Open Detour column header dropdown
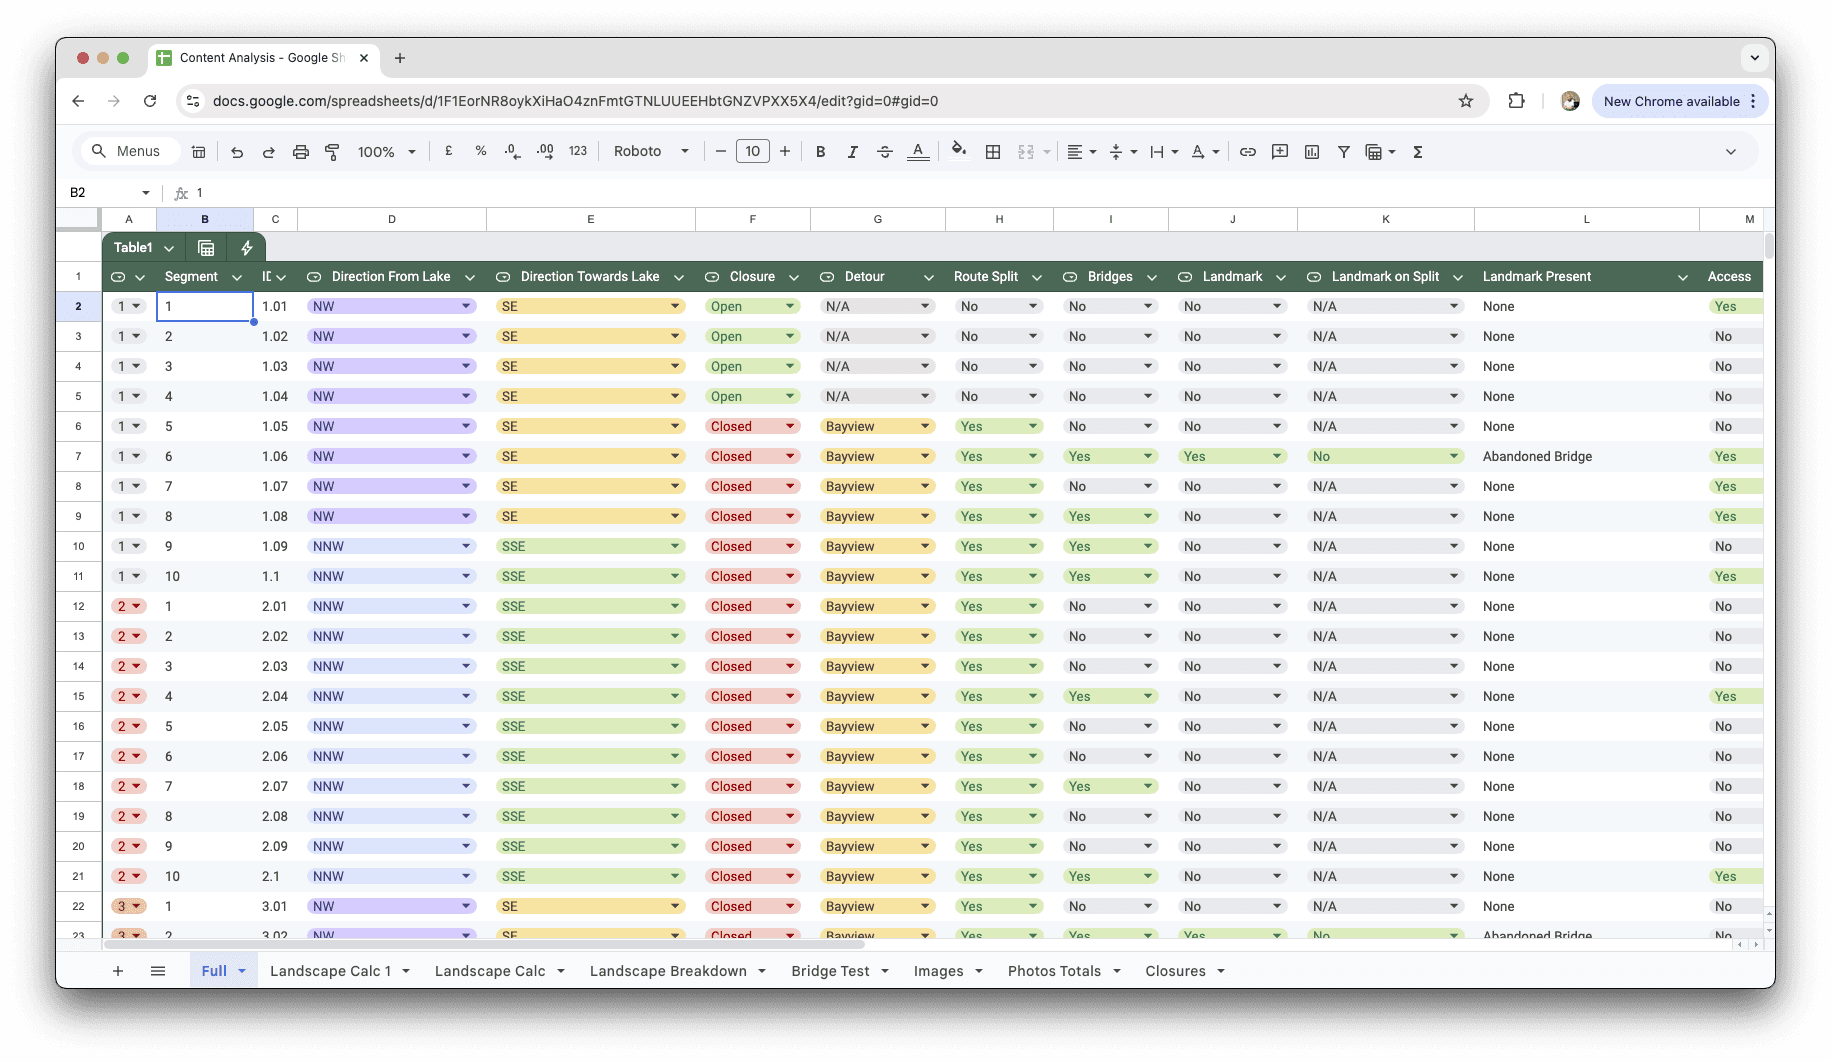The width and height of the screenshot is (1831, 1062). point(929,277)
